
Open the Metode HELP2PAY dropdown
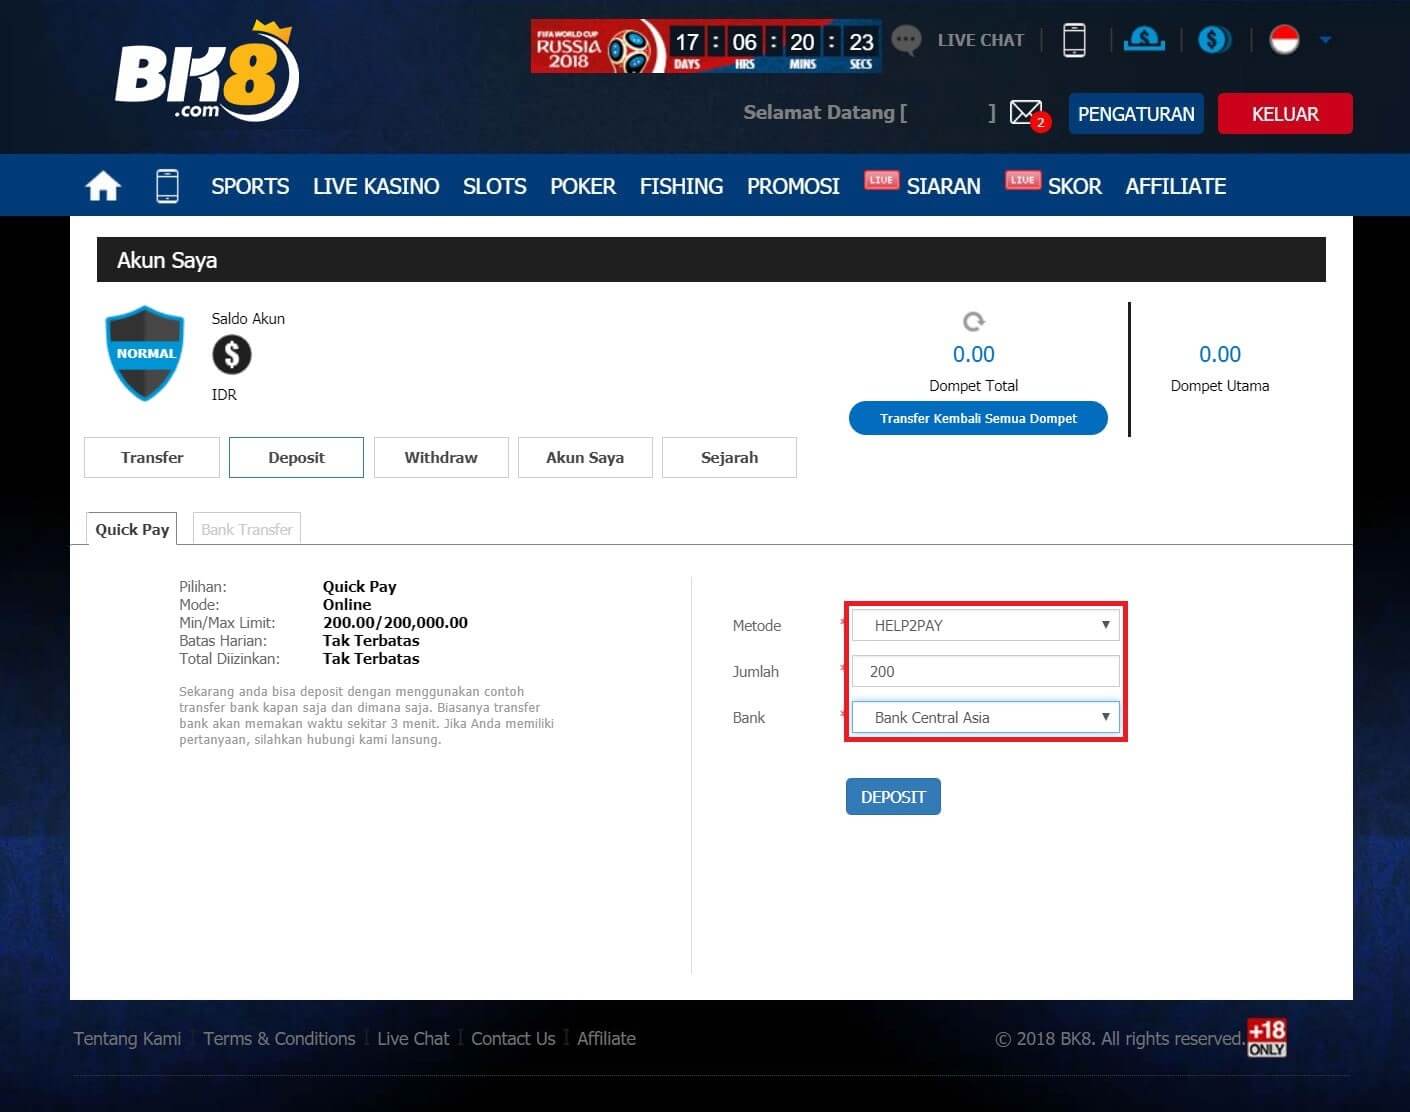[x=984, y=624]
